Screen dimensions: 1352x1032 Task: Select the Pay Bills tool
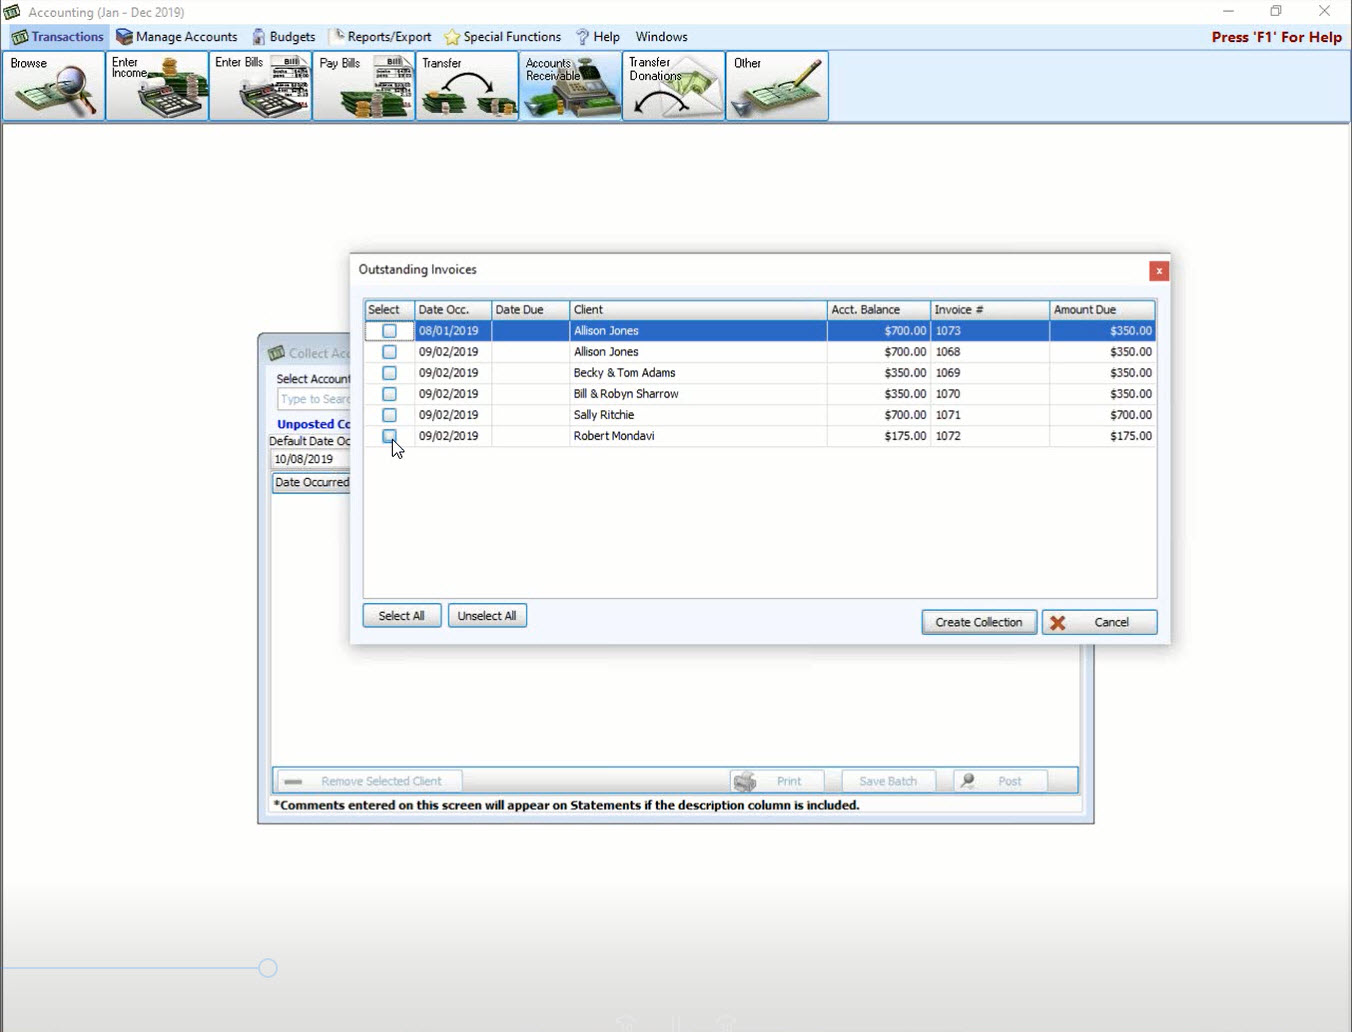[x=363, y=86]
